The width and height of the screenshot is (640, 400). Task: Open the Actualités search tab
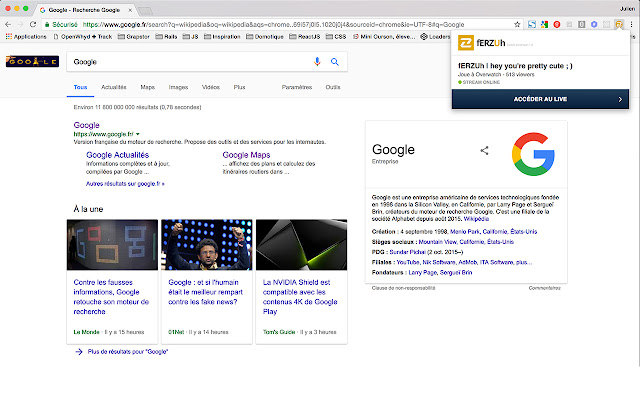click(114, 87)
